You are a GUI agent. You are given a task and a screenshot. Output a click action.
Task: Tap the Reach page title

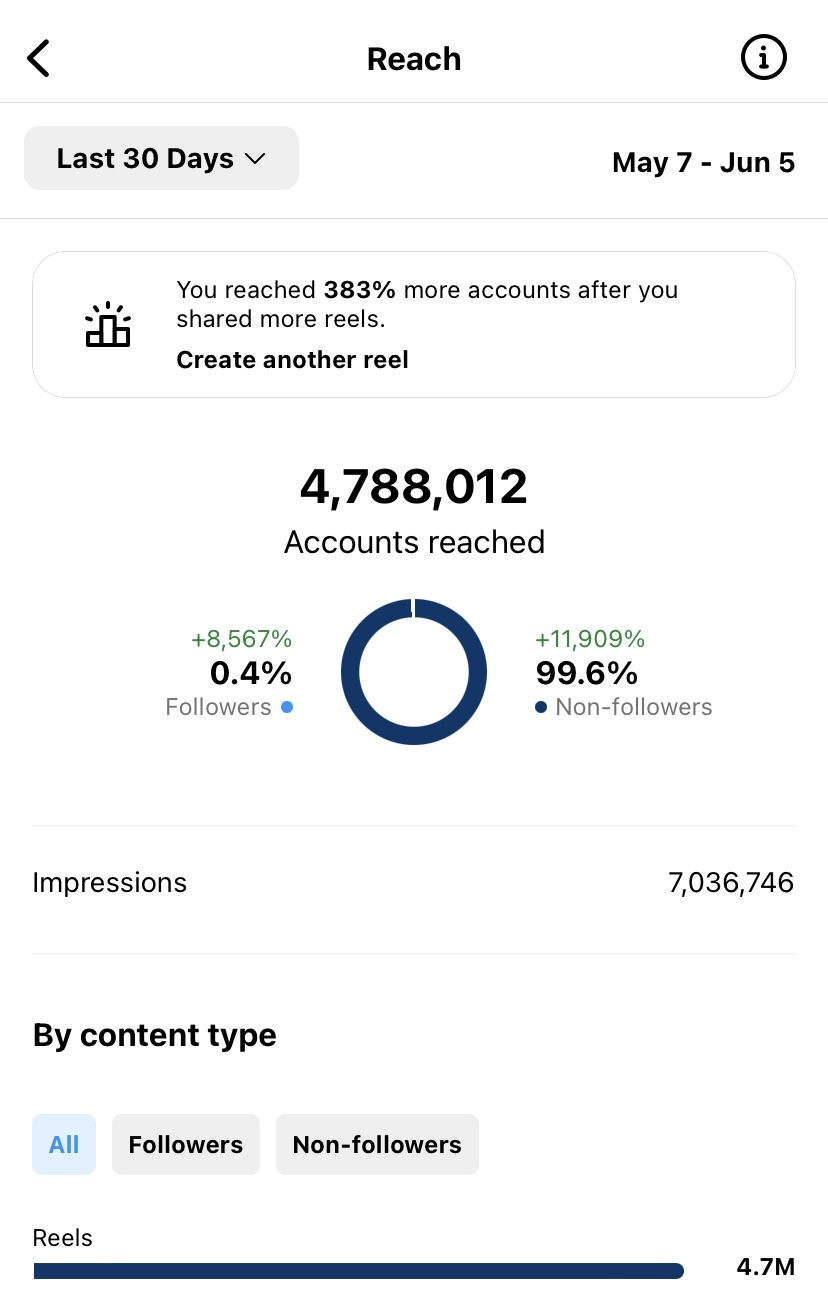click(x=414, y=59)
